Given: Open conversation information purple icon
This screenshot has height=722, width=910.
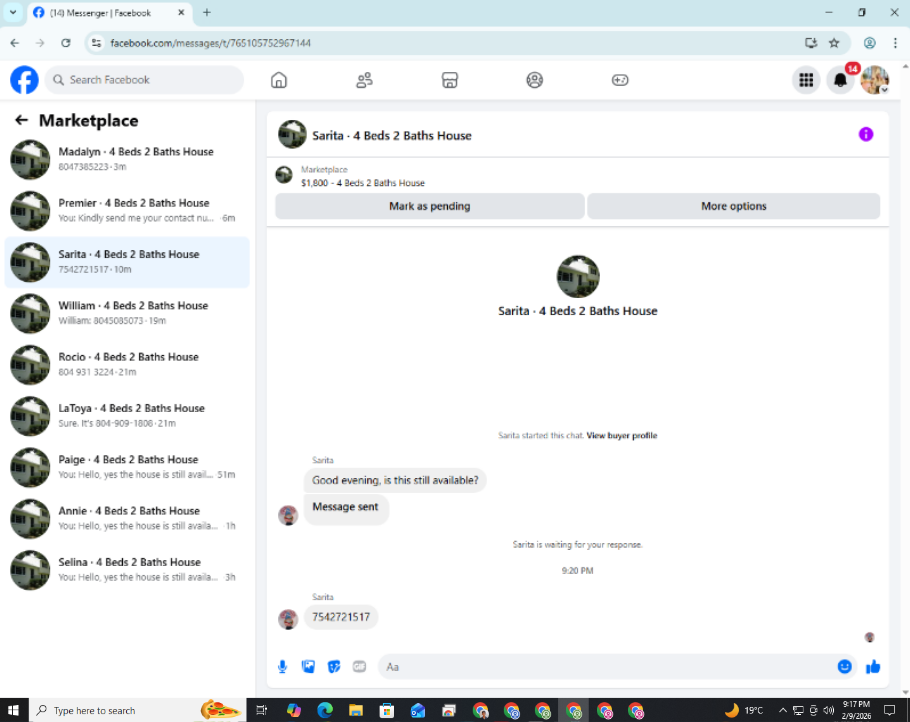Looking at the screenshot, I should point(866,135).
